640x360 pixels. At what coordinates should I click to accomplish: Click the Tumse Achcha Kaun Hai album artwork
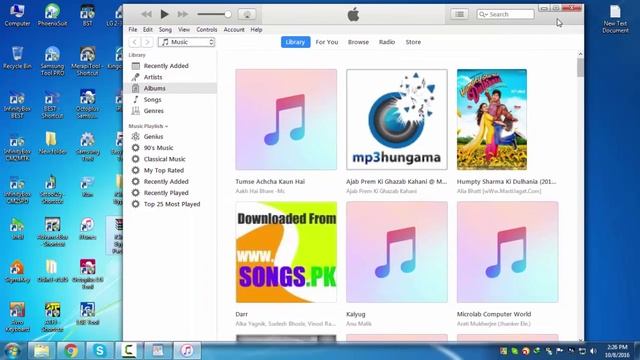(x=286, y=120)
